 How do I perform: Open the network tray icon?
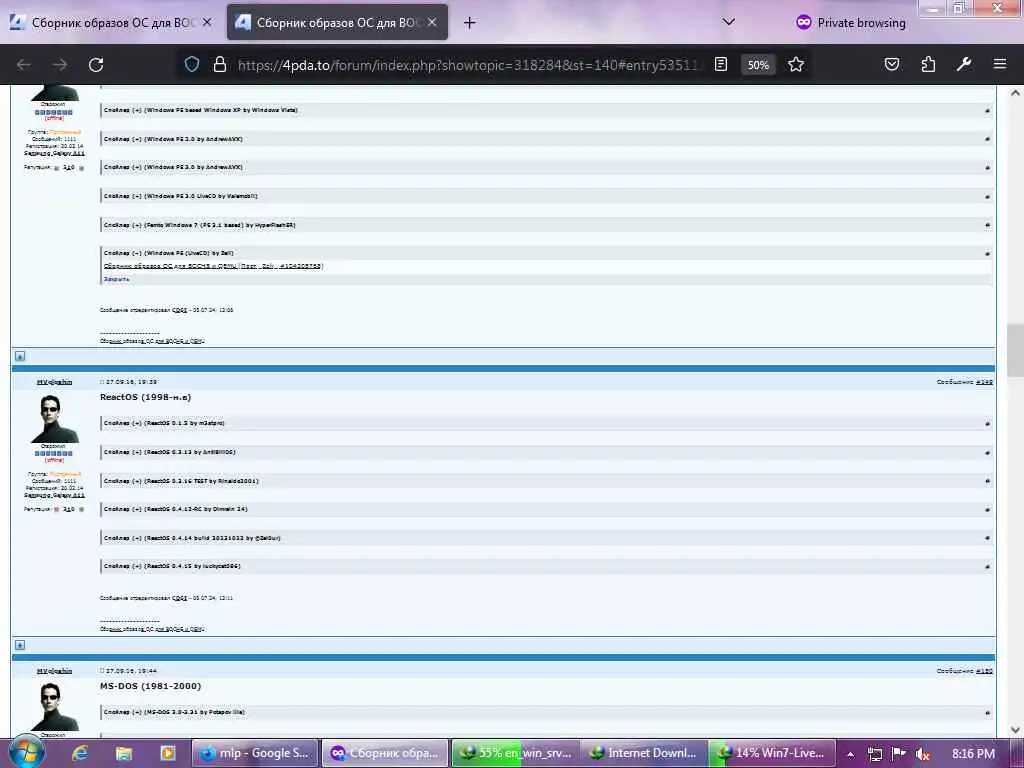coord(875,754)
